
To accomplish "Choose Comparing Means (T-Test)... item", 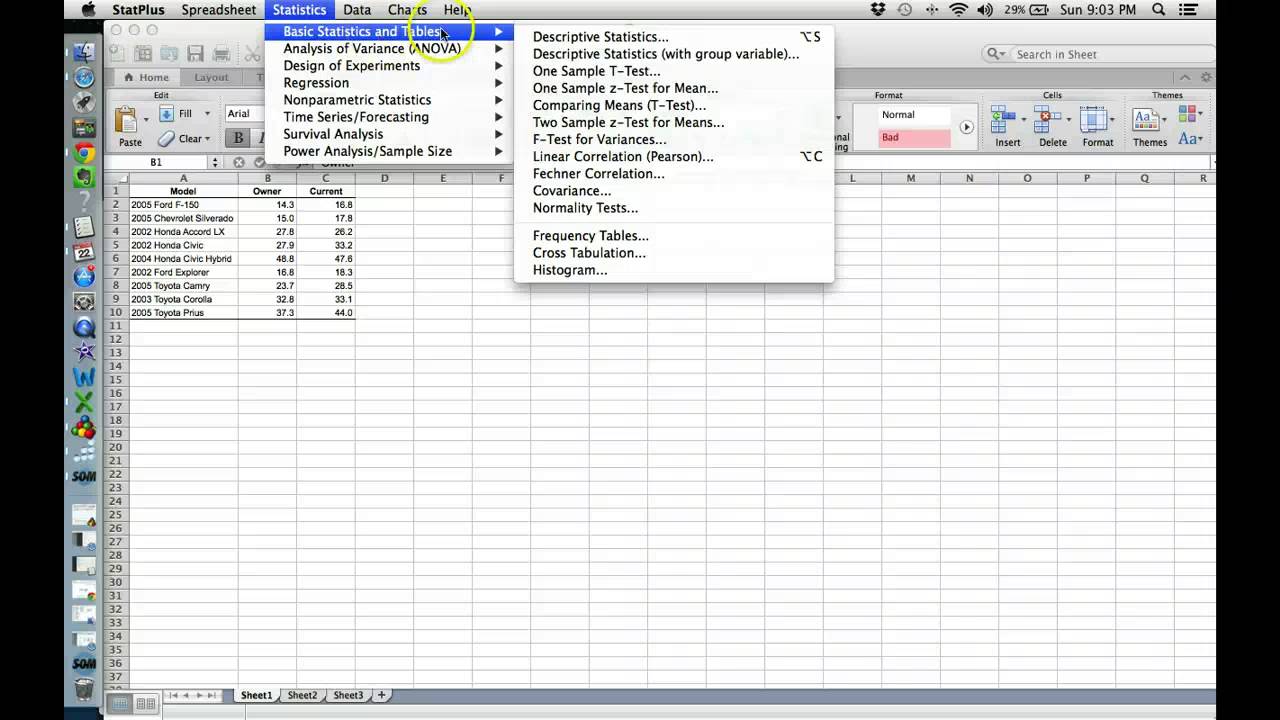I will 674,105.
